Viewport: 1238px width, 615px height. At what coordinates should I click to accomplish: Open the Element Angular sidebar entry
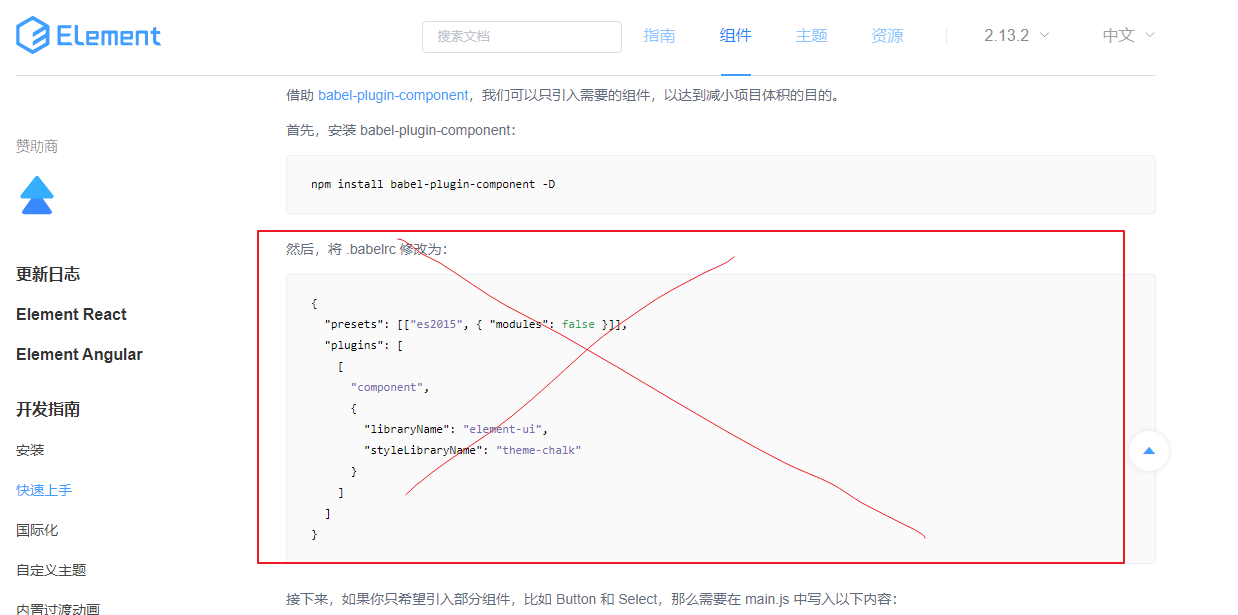[x=79, y=354]
